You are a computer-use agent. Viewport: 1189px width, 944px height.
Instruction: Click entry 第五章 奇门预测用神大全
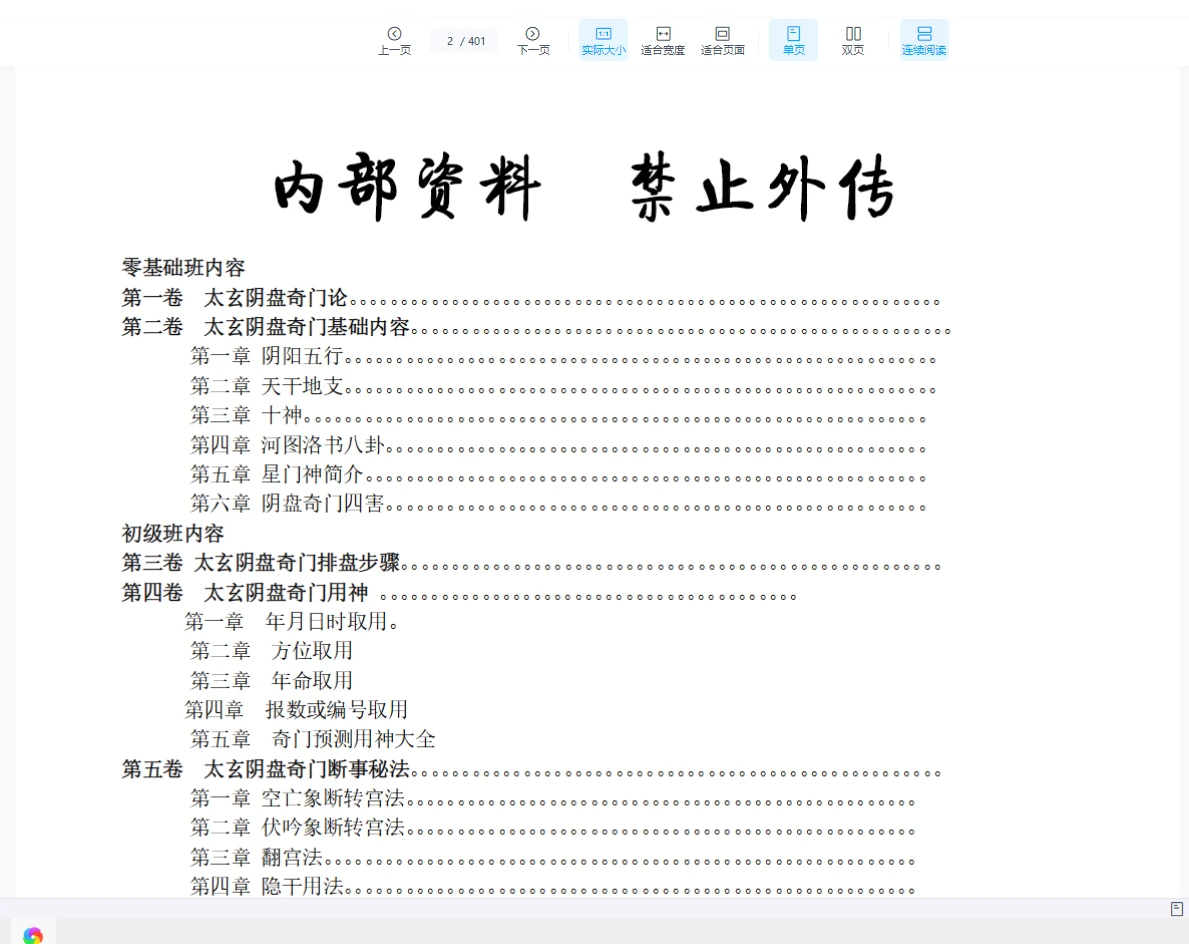tap(312, 739)
